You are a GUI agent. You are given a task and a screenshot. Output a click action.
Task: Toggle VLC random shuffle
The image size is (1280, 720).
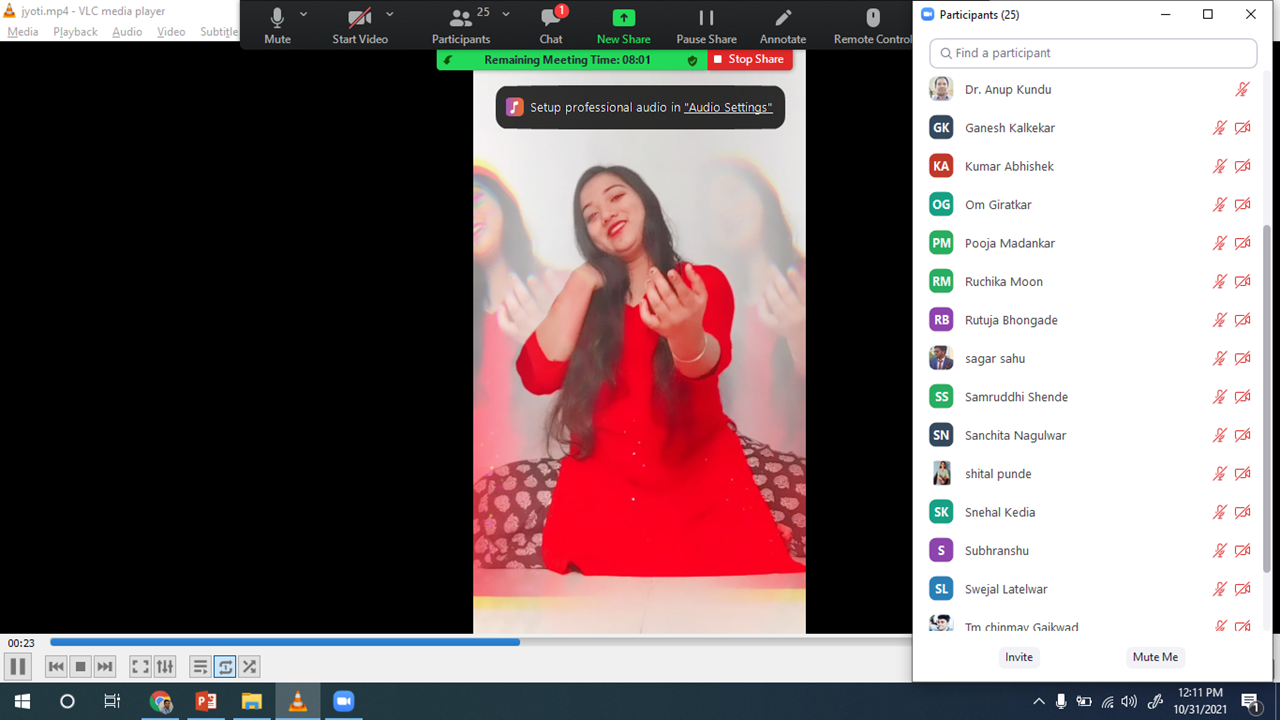click(x=249, y=666)
